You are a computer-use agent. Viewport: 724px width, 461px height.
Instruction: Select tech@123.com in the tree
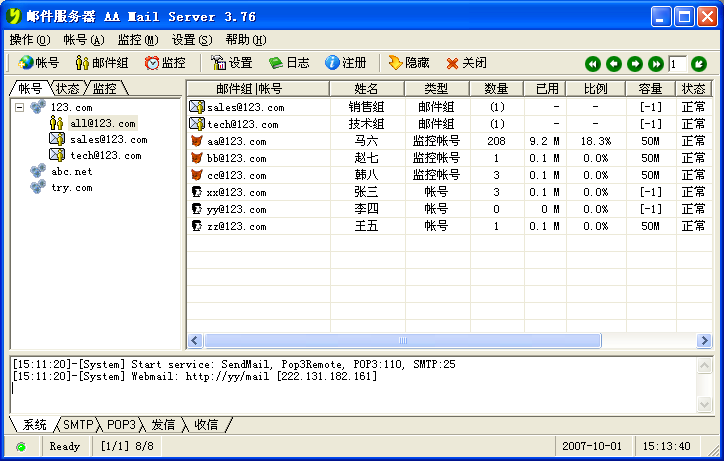106,156
